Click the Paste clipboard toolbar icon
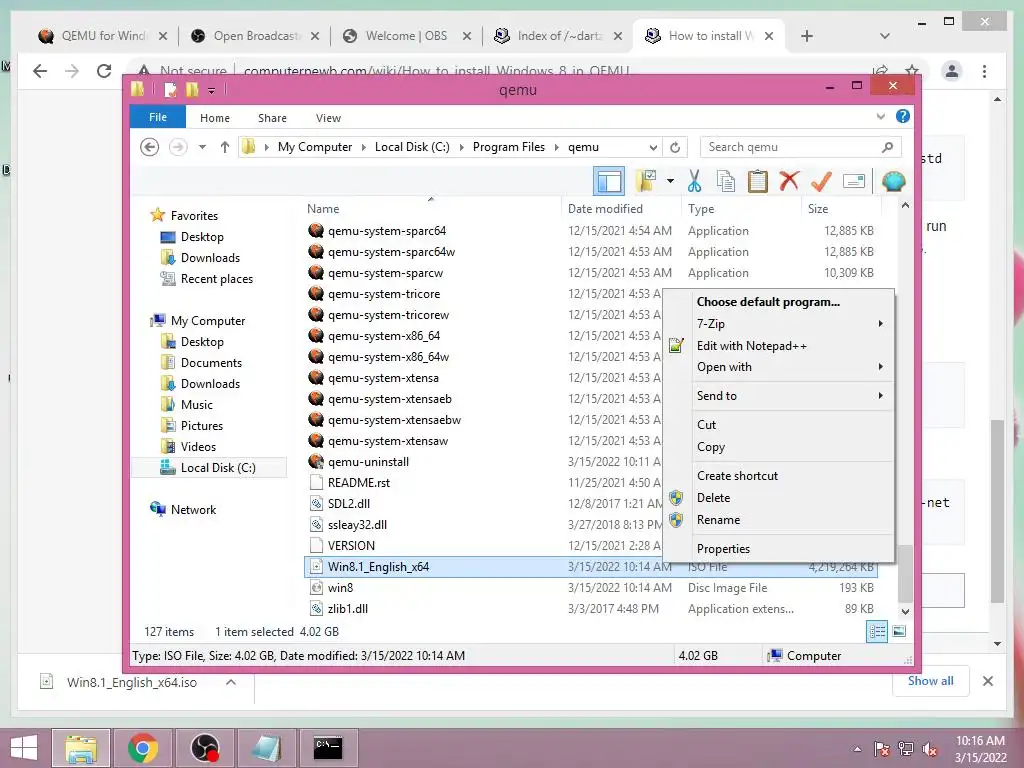The width and height of the screenshot is (1024, 768). 758,181
